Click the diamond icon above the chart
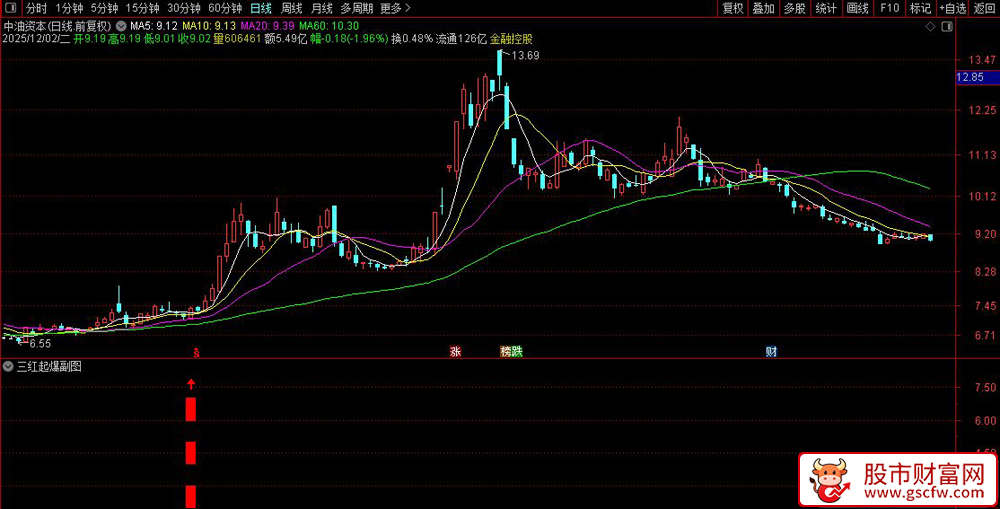 pos(930,26)
